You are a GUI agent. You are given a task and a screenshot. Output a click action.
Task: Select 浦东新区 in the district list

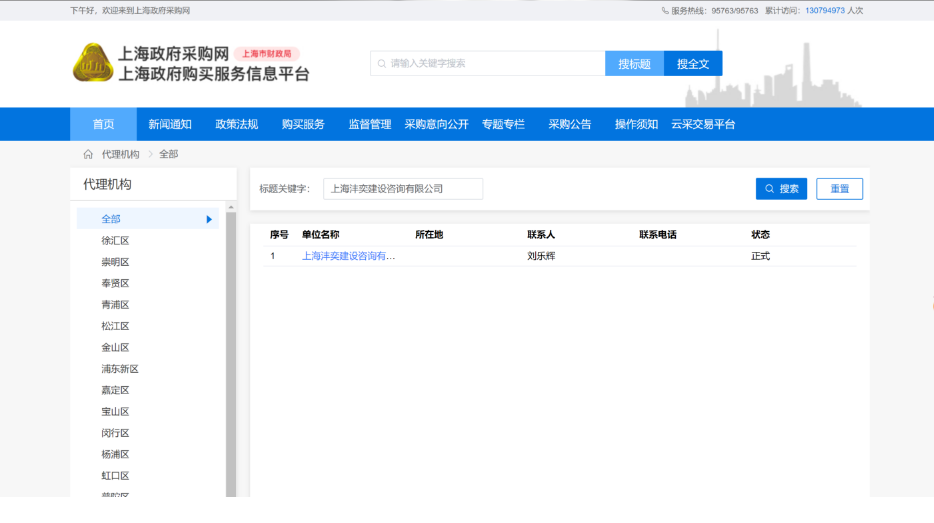pyautogui.click(x=120, y=369)
